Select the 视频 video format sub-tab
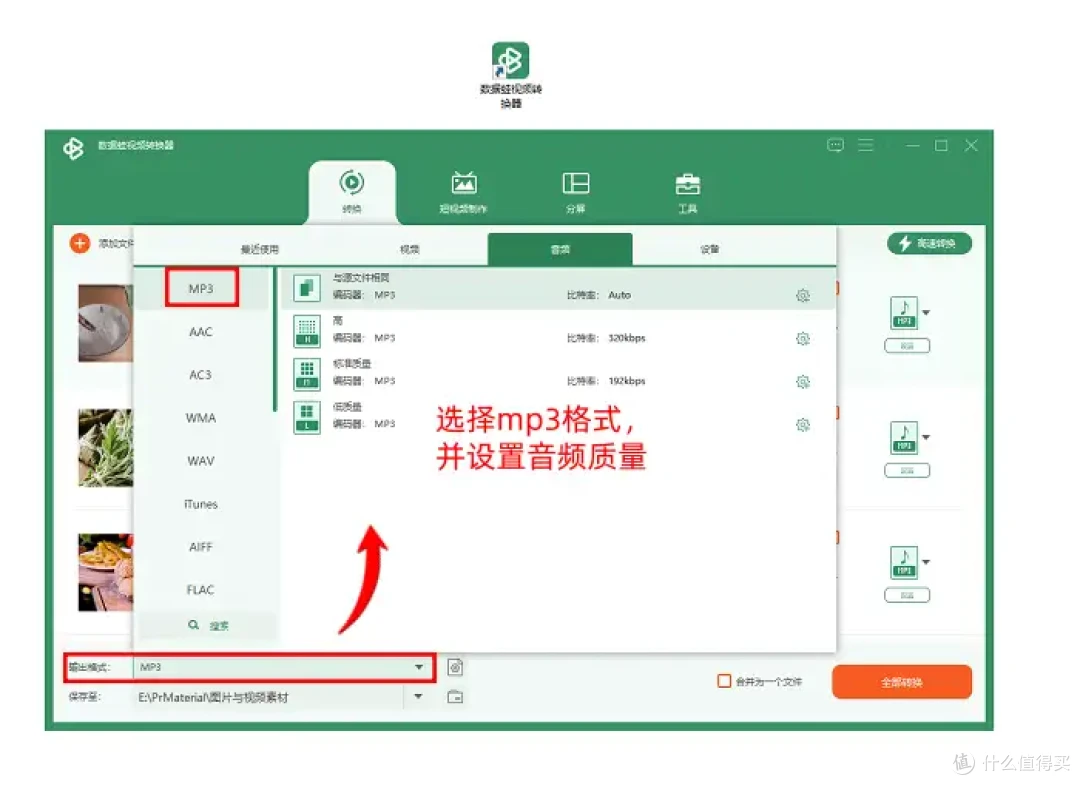Image resolution: width=1080 pixels, height=785 pixels. tap(410, 249)
